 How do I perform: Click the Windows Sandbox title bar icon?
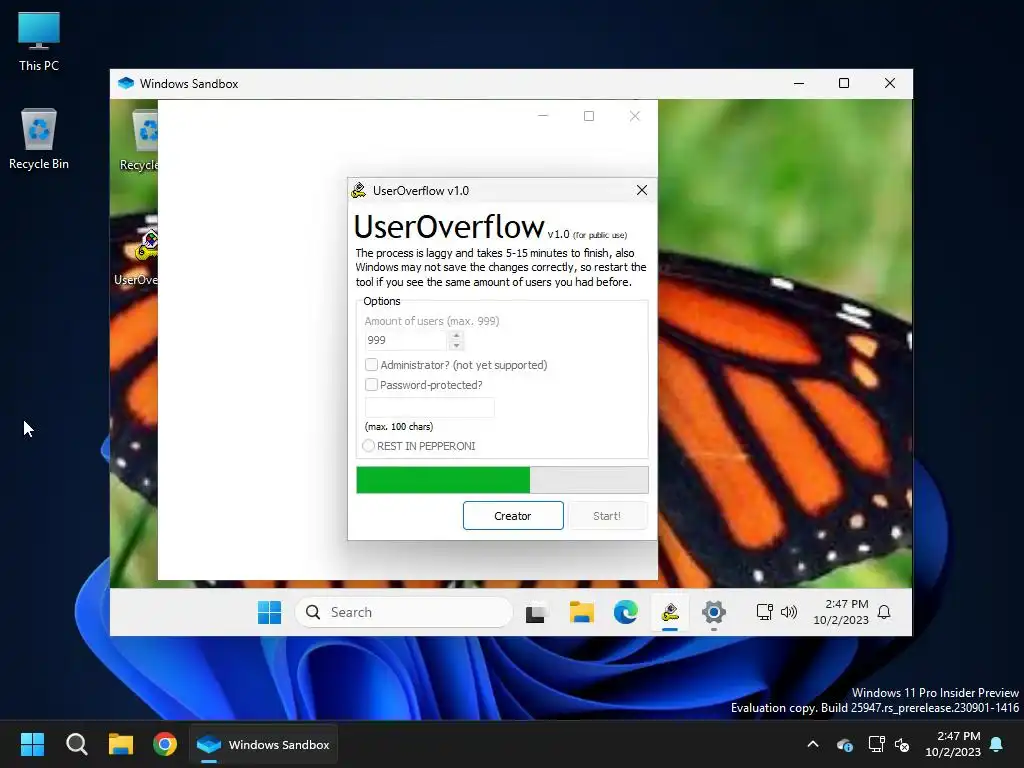[x=125, y=84]
